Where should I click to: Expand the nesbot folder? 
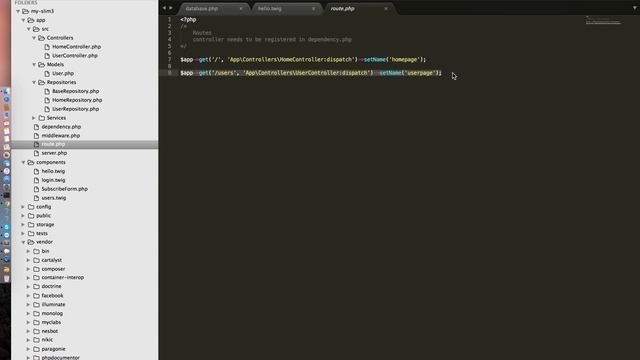pyautogui.click(x=29, y=331)
